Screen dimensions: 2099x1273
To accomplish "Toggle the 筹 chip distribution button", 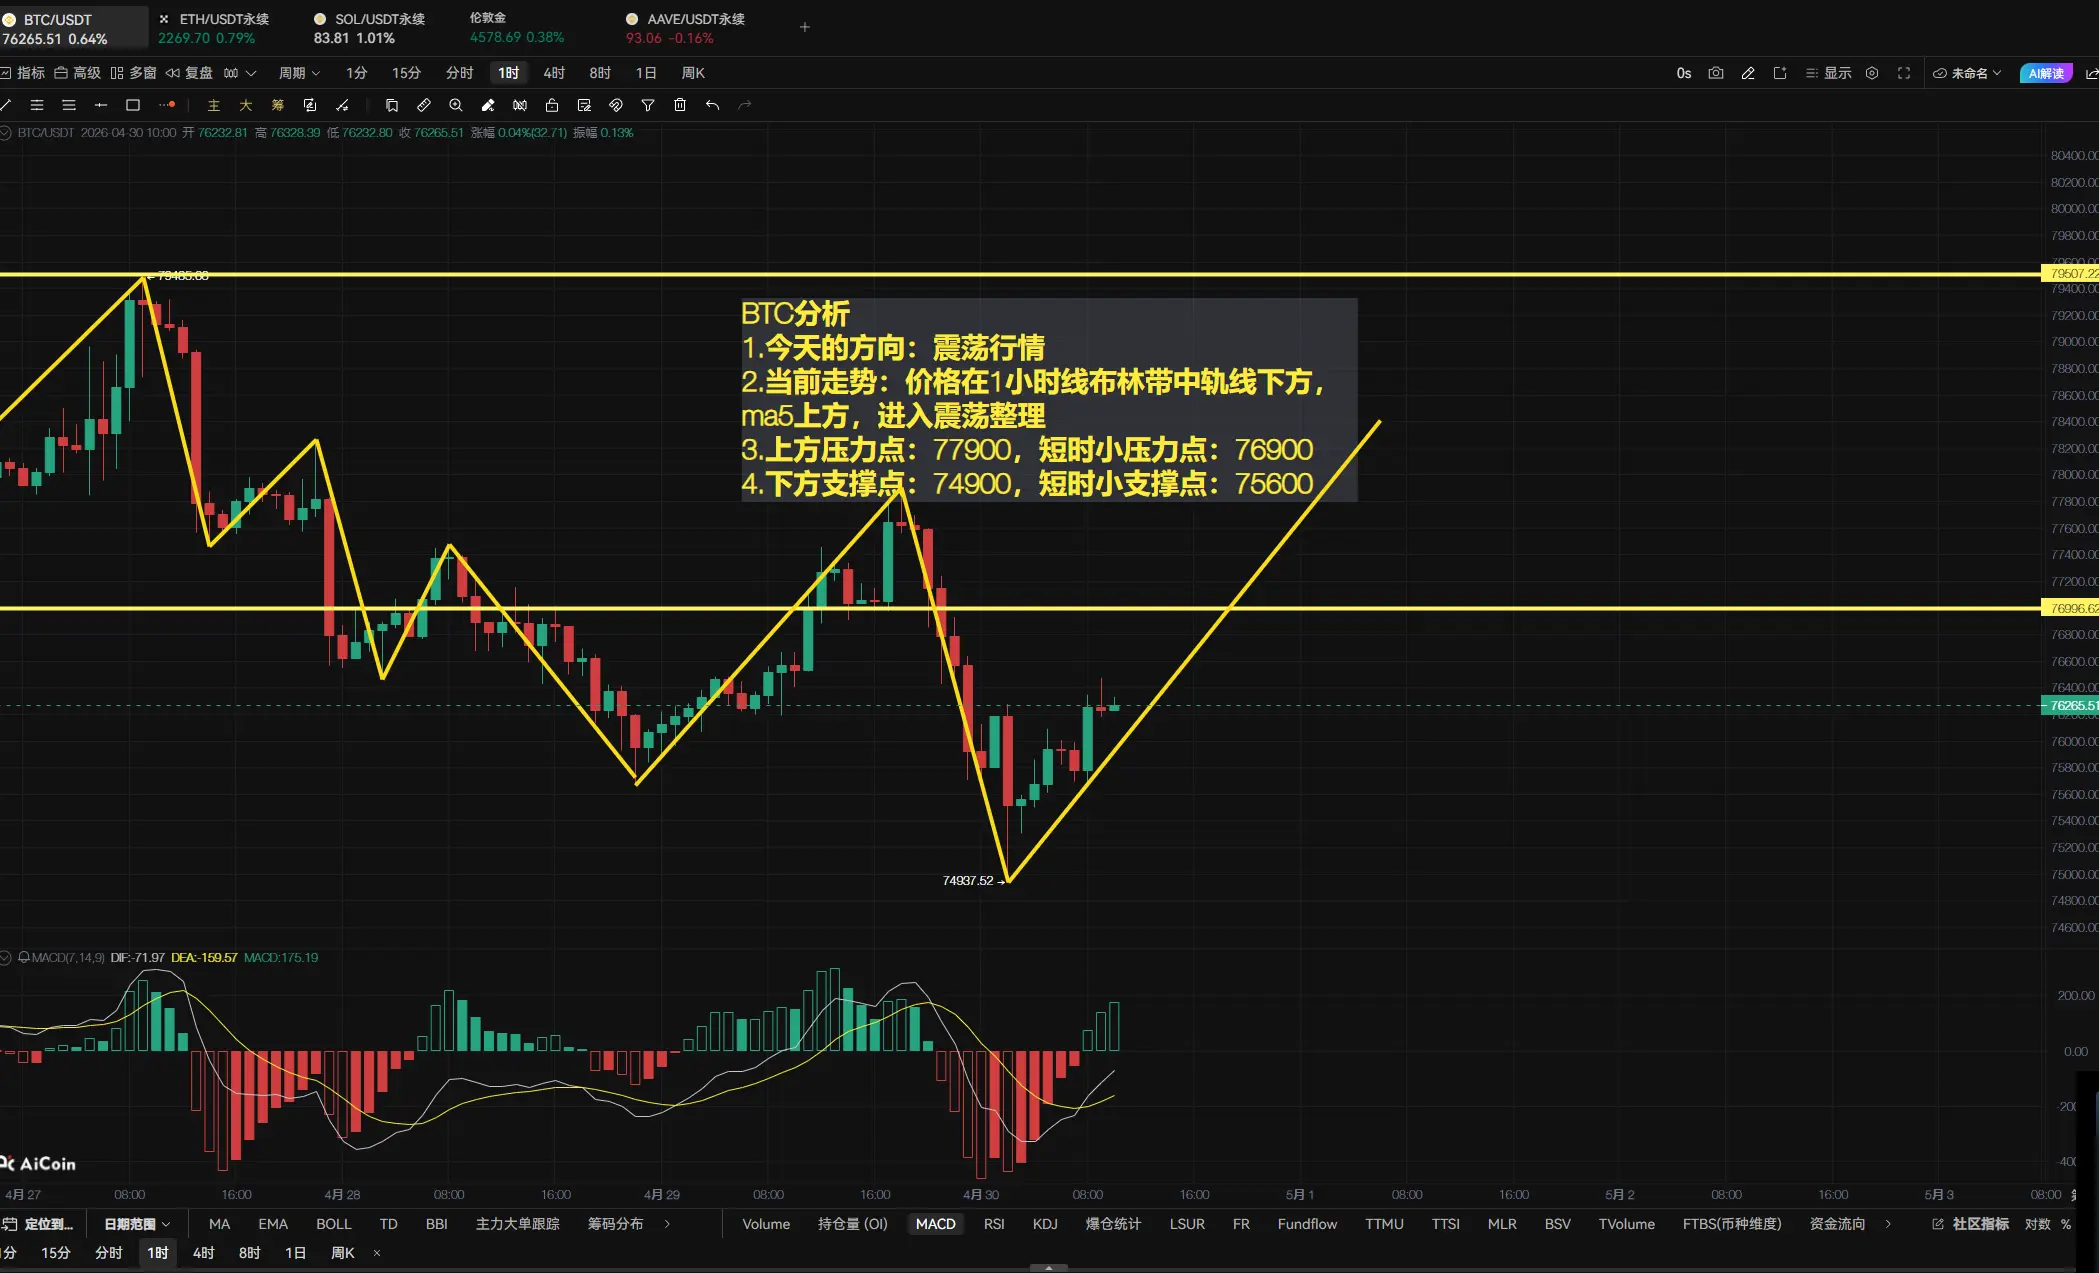I will point(278,105).
